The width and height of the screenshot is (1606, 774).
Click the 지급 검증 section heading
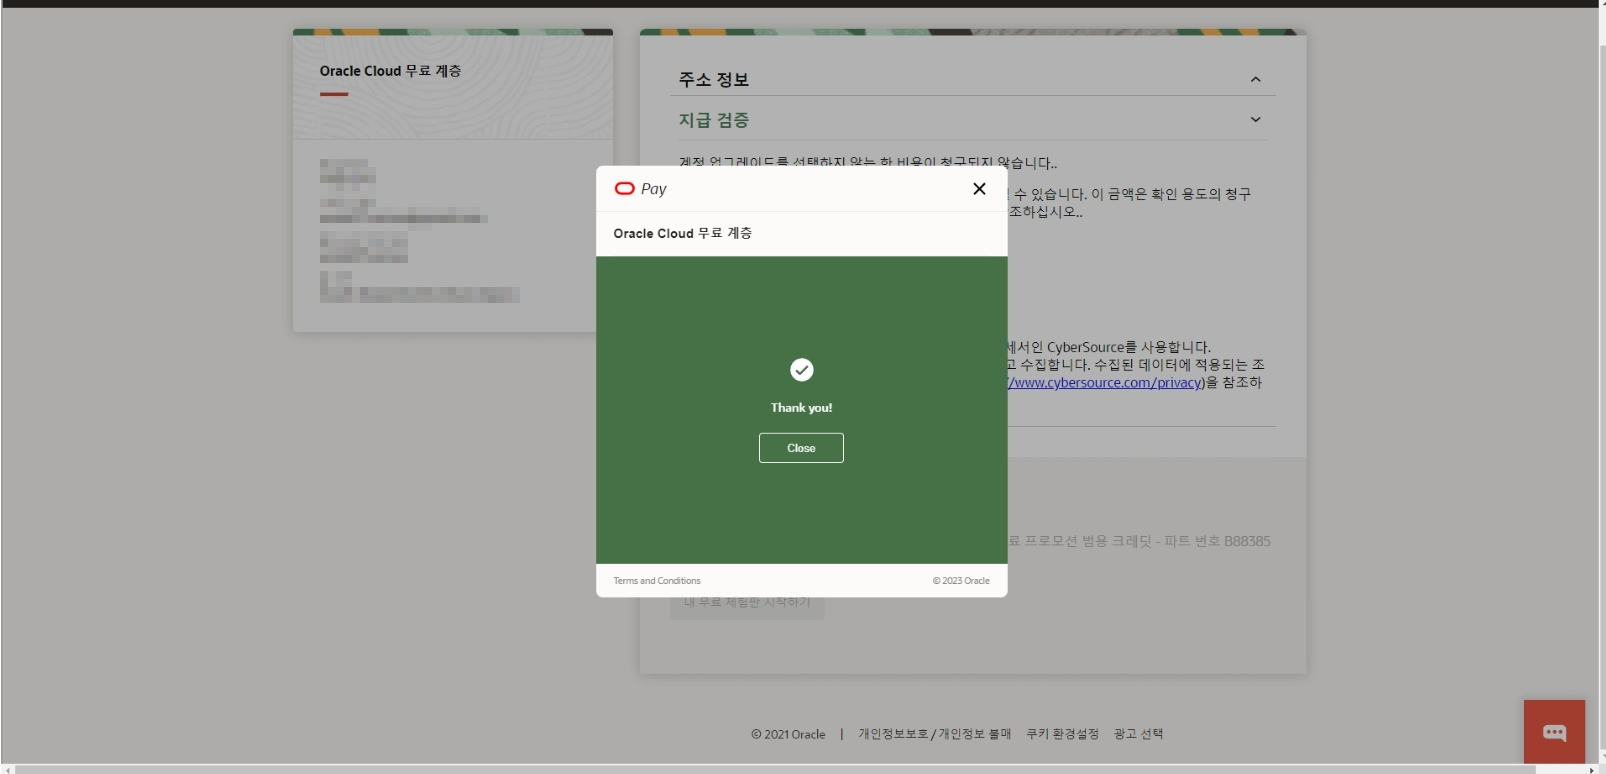(x=714, y=120)
